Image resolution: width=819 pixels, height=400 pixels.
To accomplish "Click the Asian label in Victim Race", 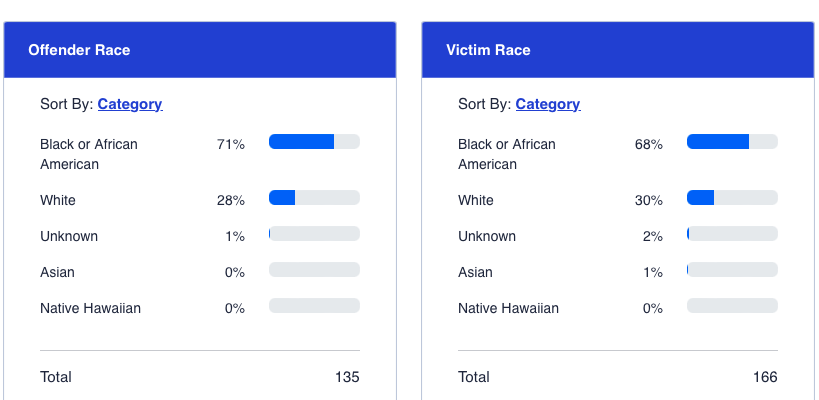I will (x=476, y=272).
